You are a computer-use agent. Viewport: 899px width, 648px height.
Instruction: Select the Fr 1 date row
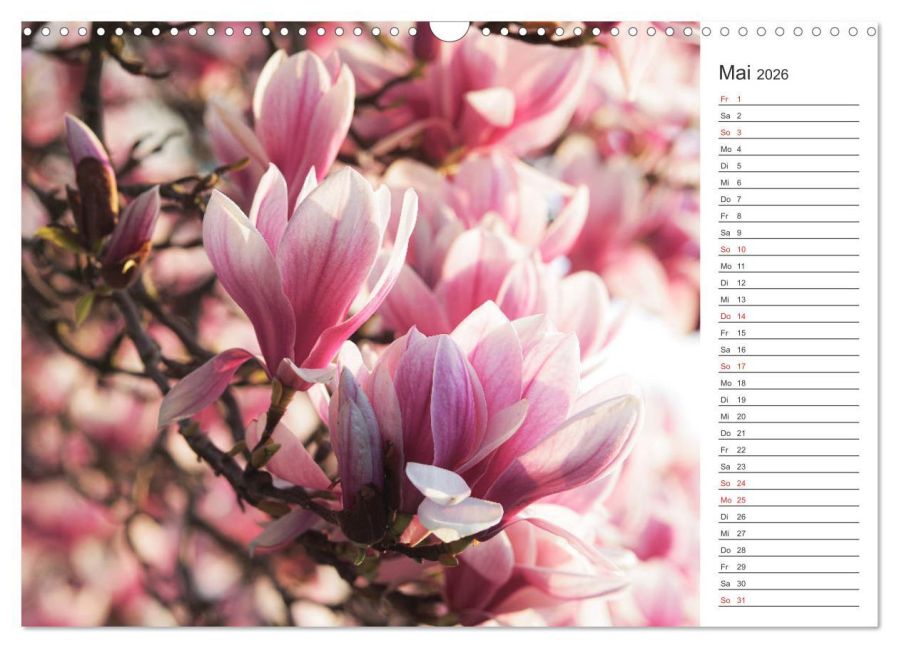tap(789, 99)
